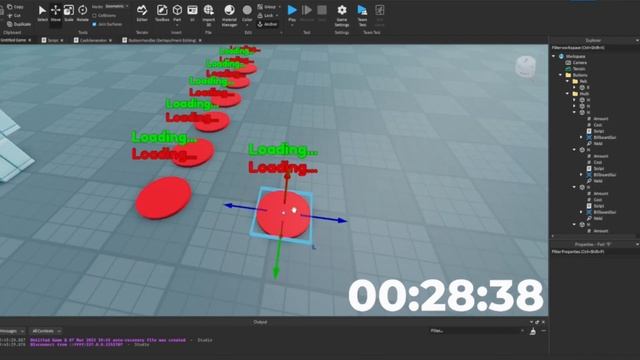Click the Filter workspace search field
This screenshot has height=360, width=640.
(x=594, y=48)
